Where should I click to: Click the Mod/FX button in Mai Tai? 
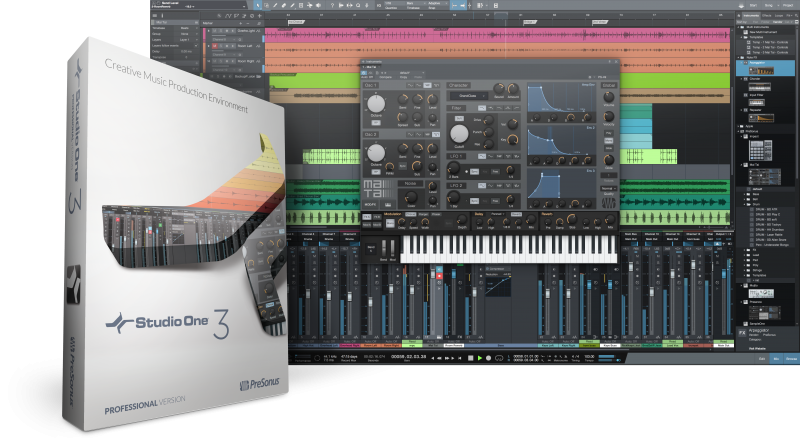point(370,204)
